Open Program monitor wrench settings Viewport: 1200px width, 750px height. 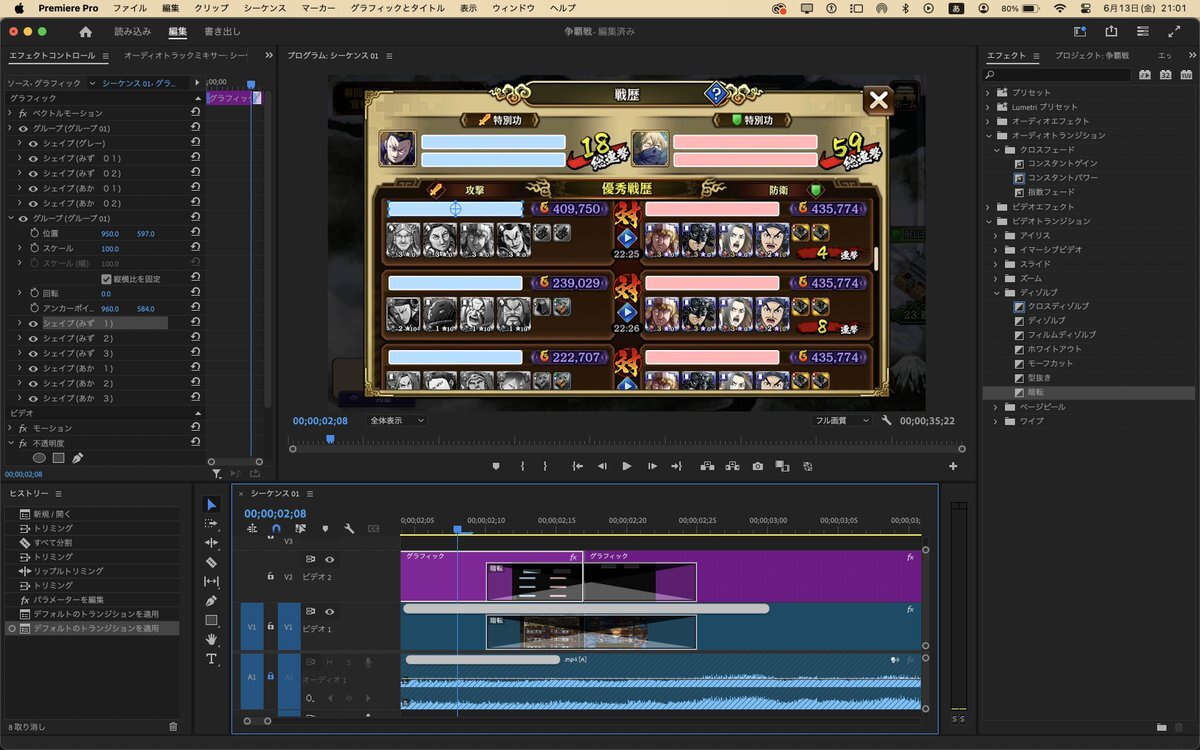(886, 421)
